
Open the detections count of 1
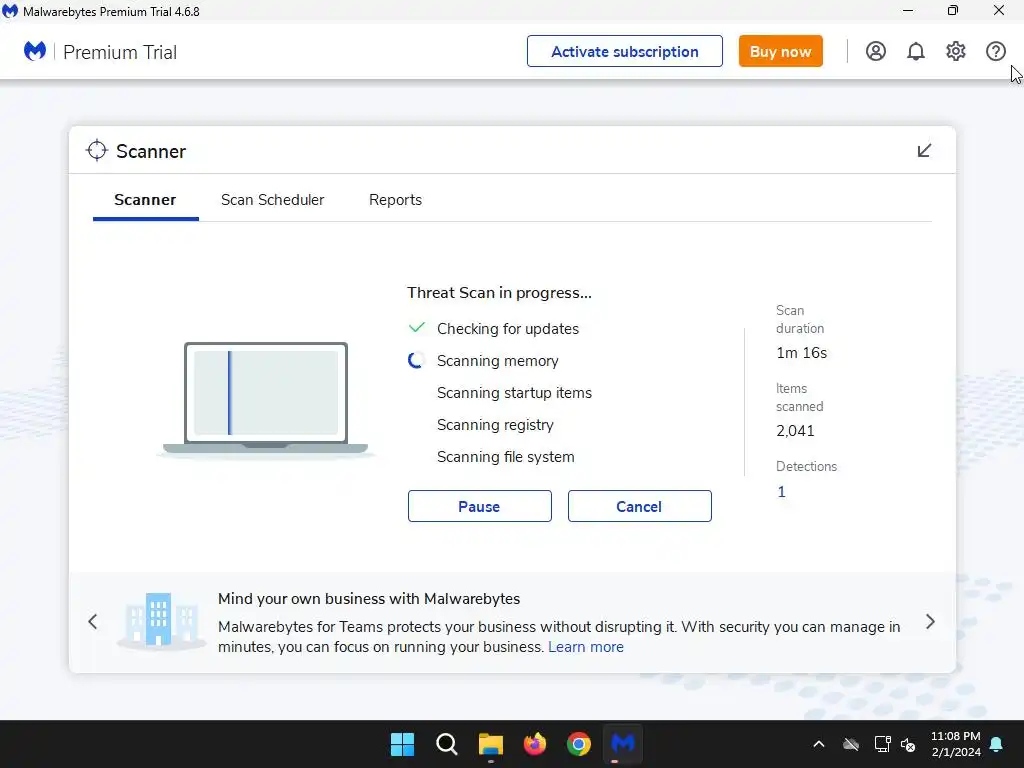pyautogui.click(x=781, y=492)
